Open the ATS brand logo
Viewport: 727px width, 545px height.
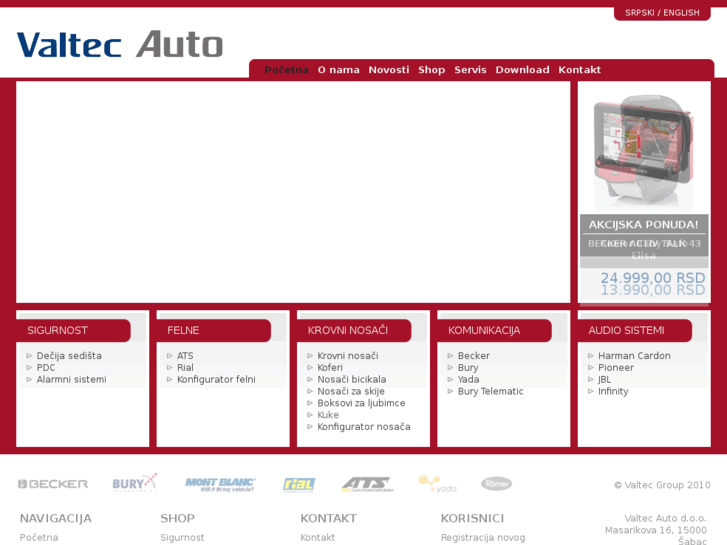coord(367,485)
